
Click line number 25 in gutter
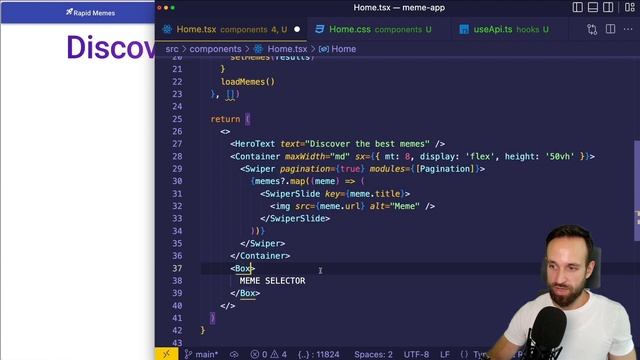coord(177,119)
